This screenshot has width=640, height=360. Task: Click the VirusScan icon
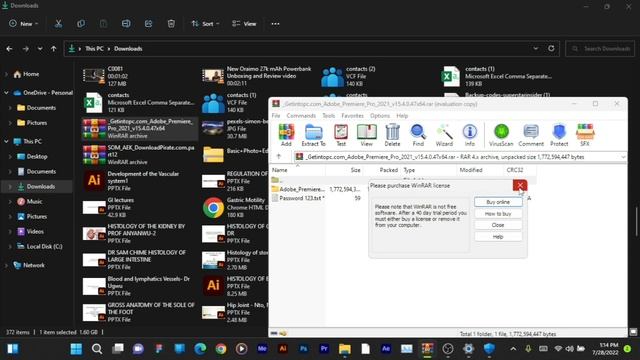[501, 135]
